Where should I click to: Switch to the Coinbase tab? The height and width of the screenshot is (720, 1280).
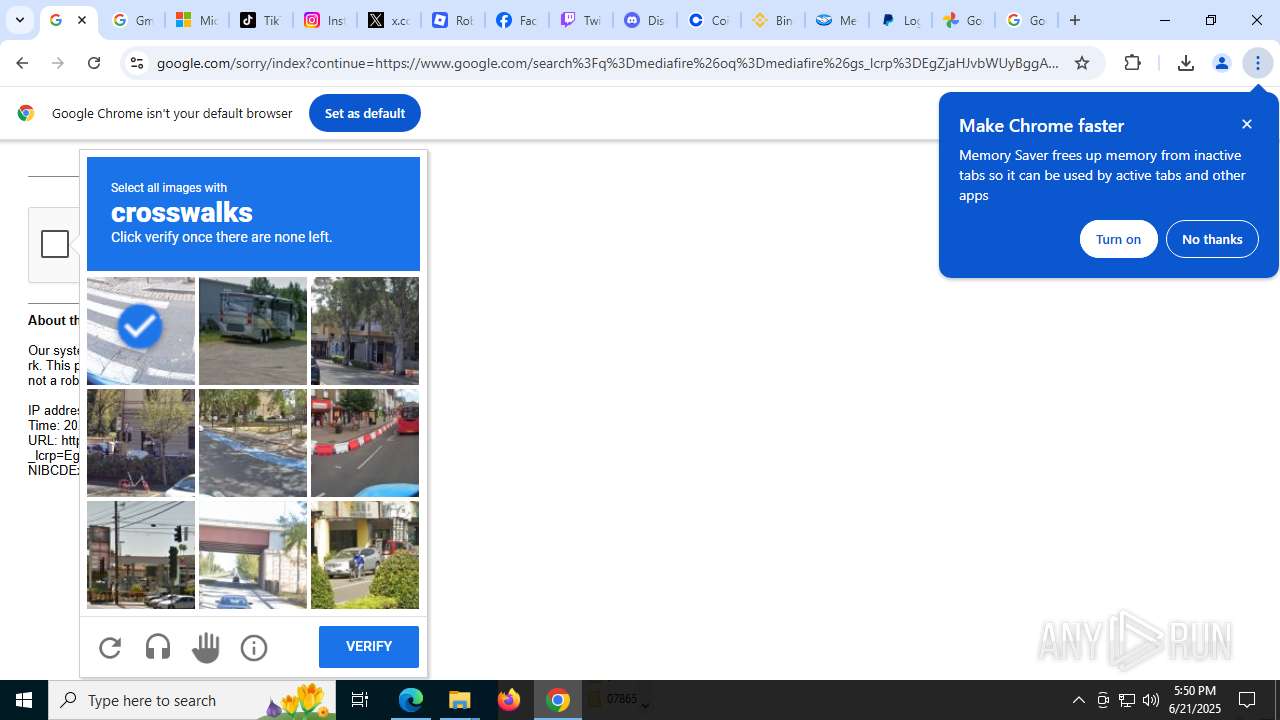708,20
